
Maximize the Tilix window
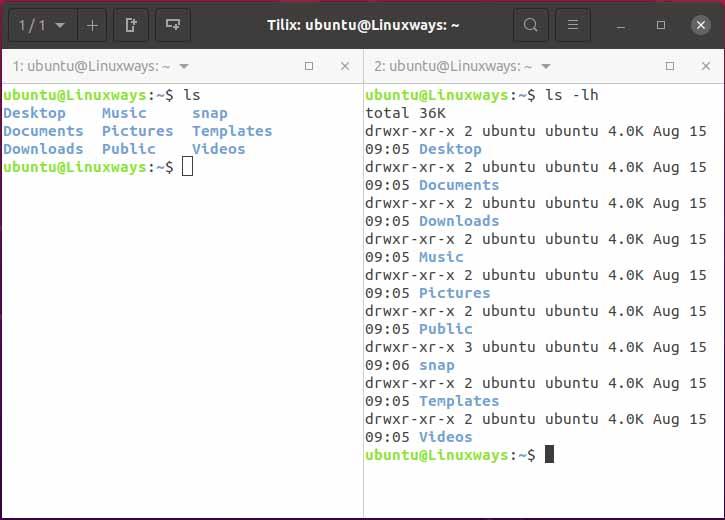coord(661,25)
